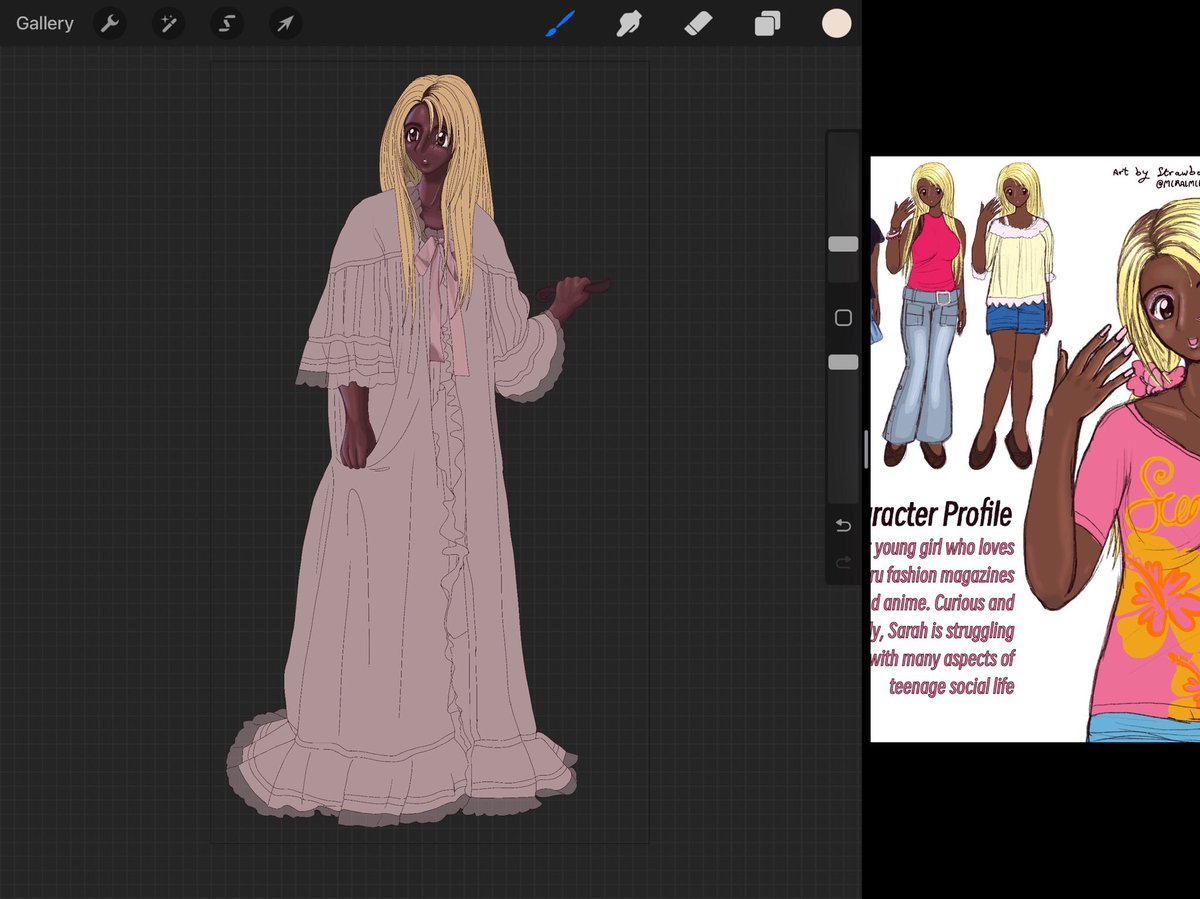The image size is (1200, 899).
Task: Click the brush opacity slider handle
Action: [843, 362]
